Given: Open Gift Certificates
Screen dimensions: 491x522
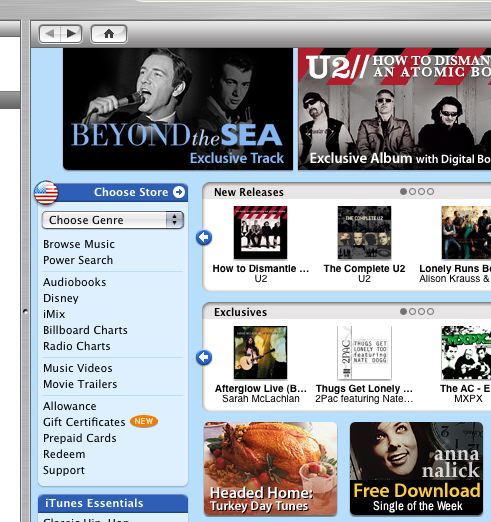Looking at the screenshot, I should point(84,422).
